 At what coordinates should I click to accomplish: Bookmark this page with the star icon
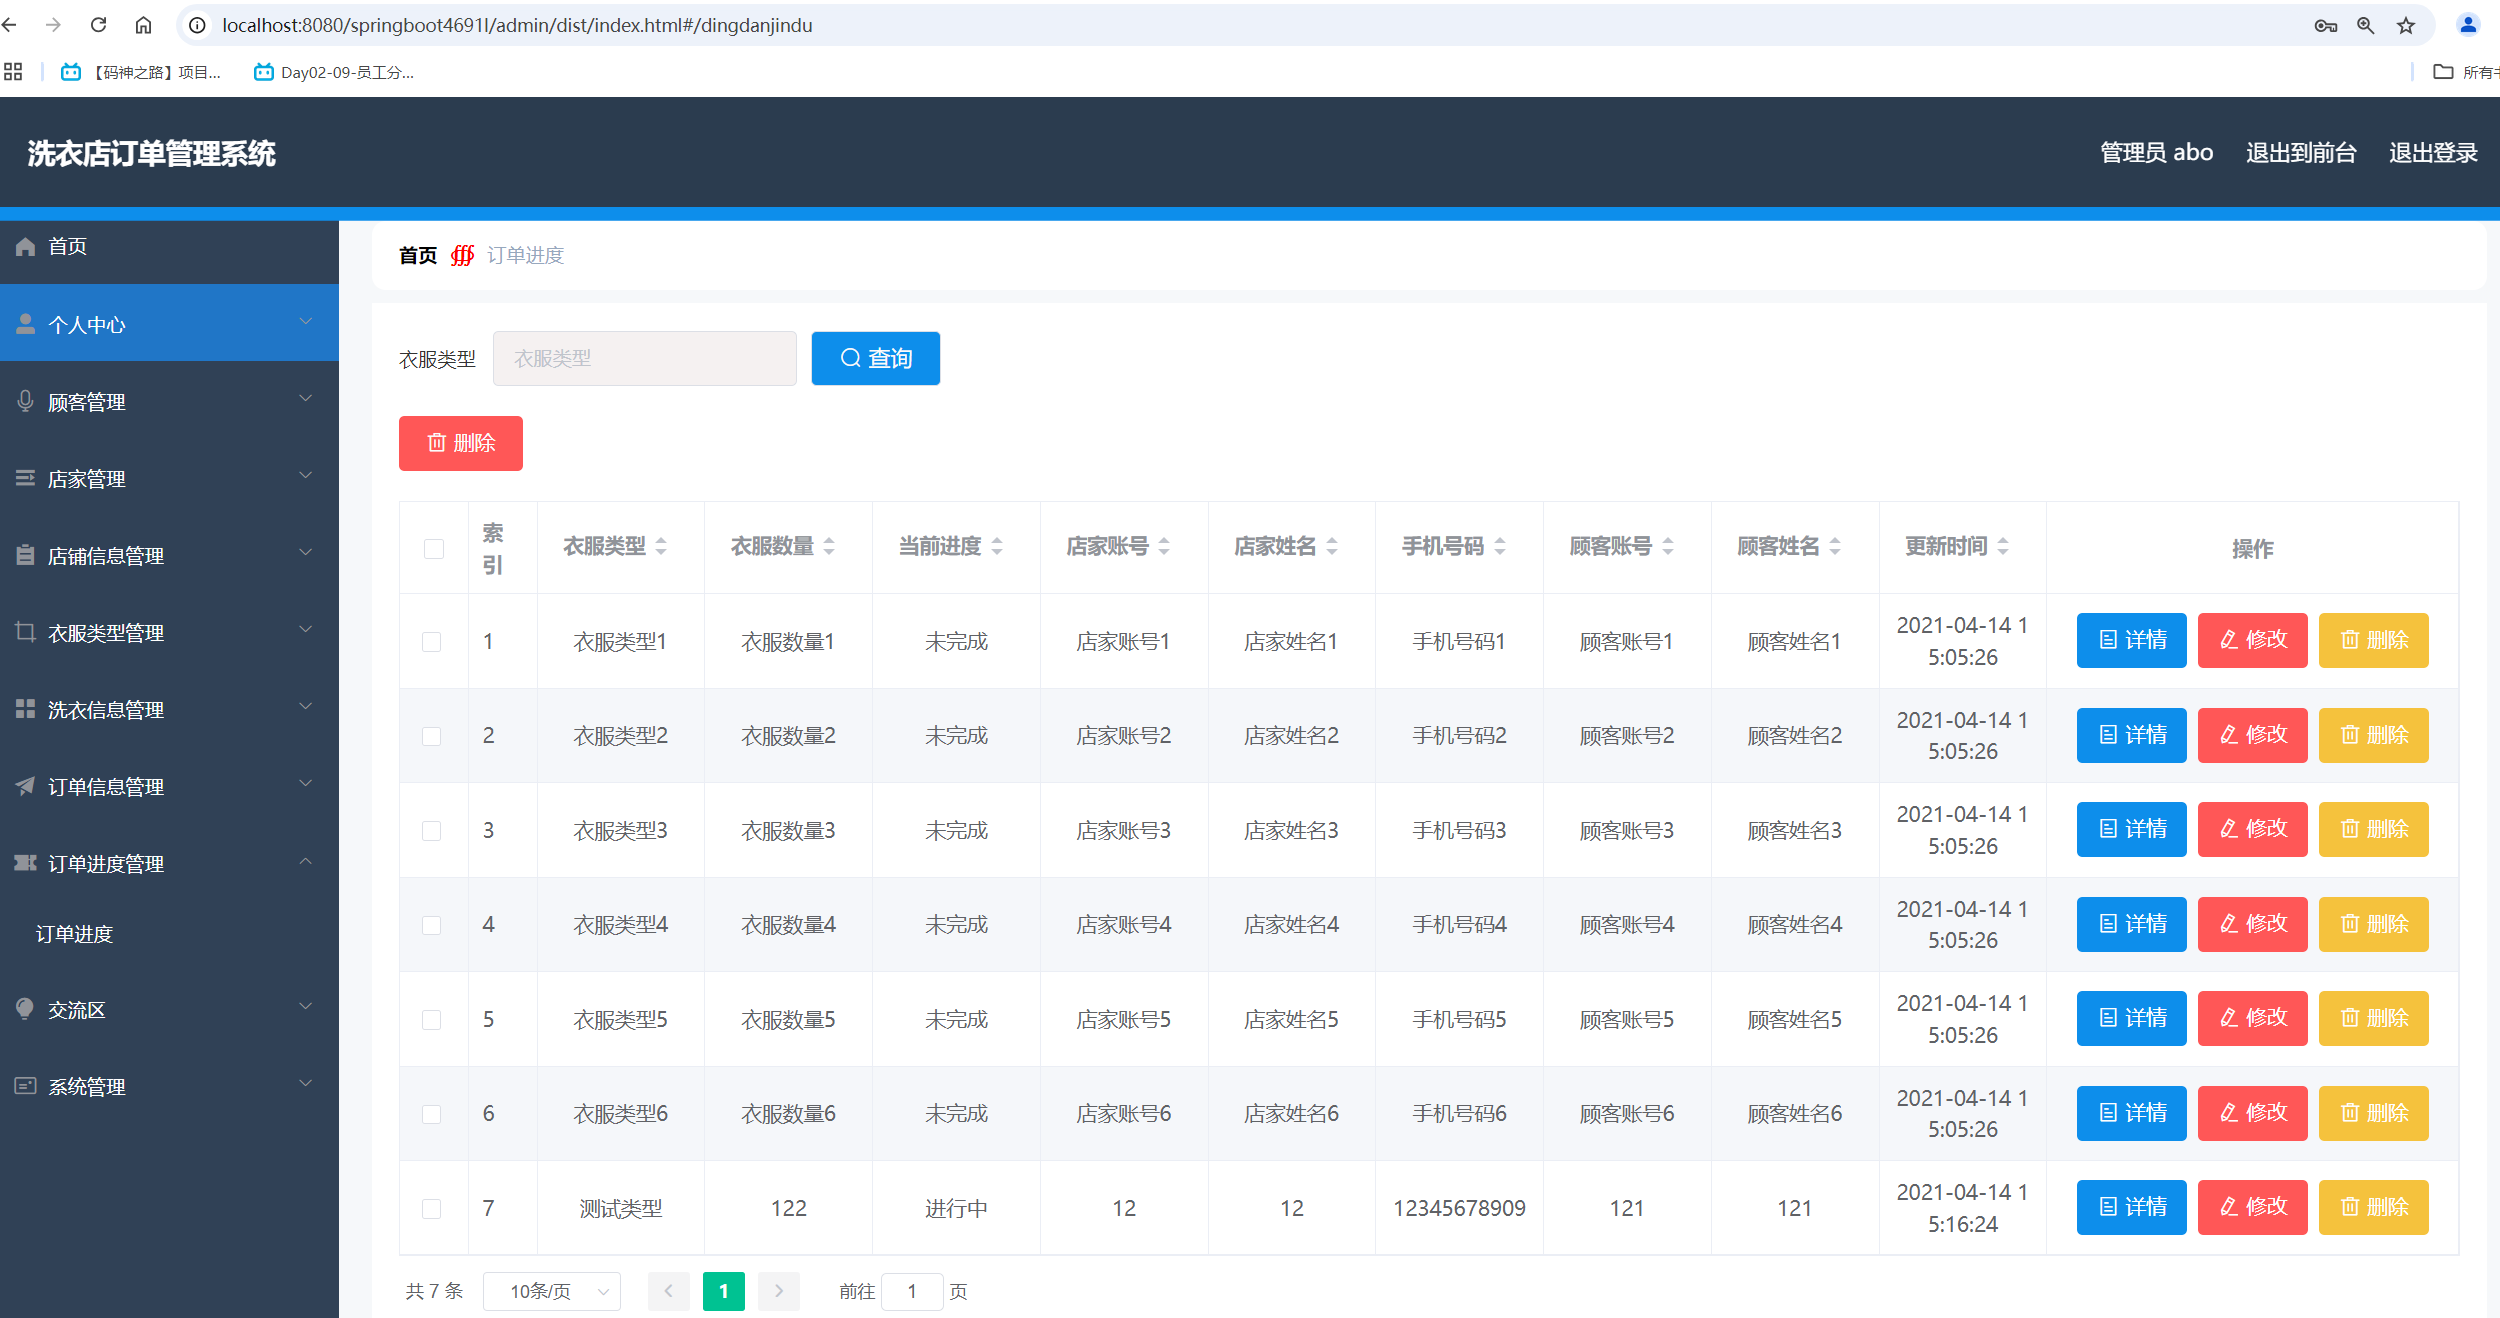pos(2406,25)
